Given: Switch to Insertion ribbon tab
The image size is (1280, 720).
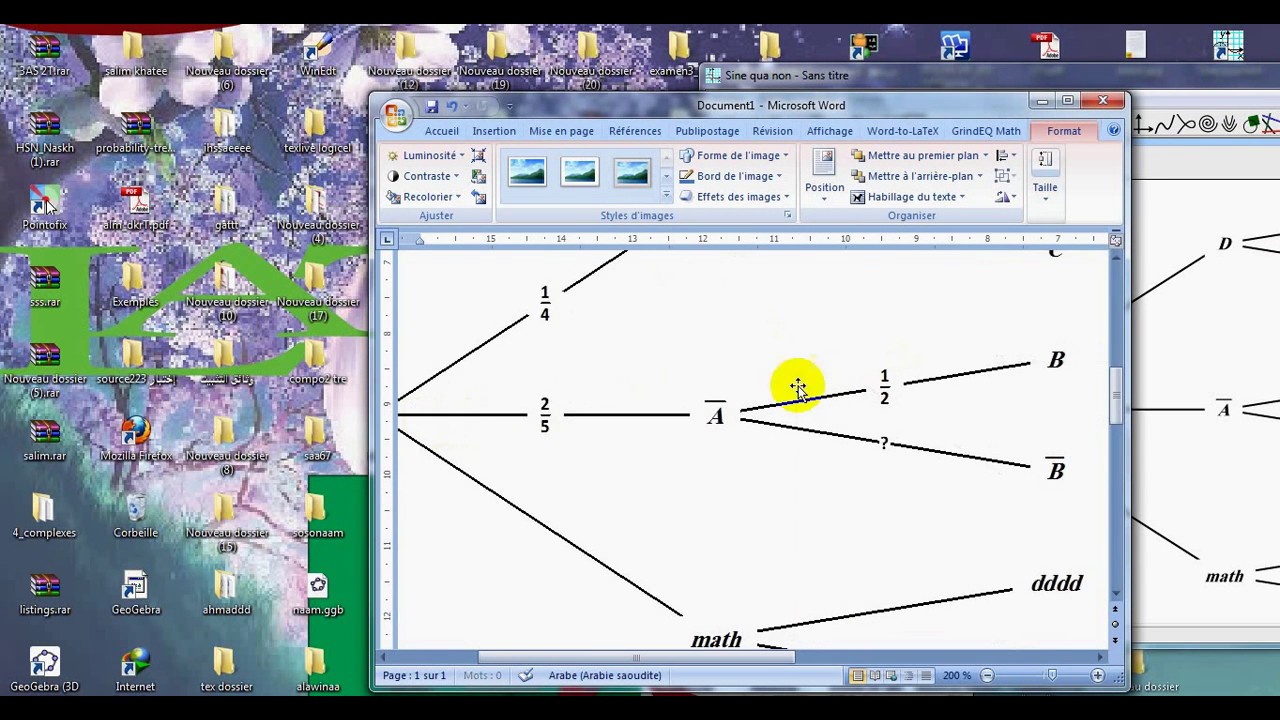Looking at the screenshot, I should pyautogui.click(x=494, y=131).
